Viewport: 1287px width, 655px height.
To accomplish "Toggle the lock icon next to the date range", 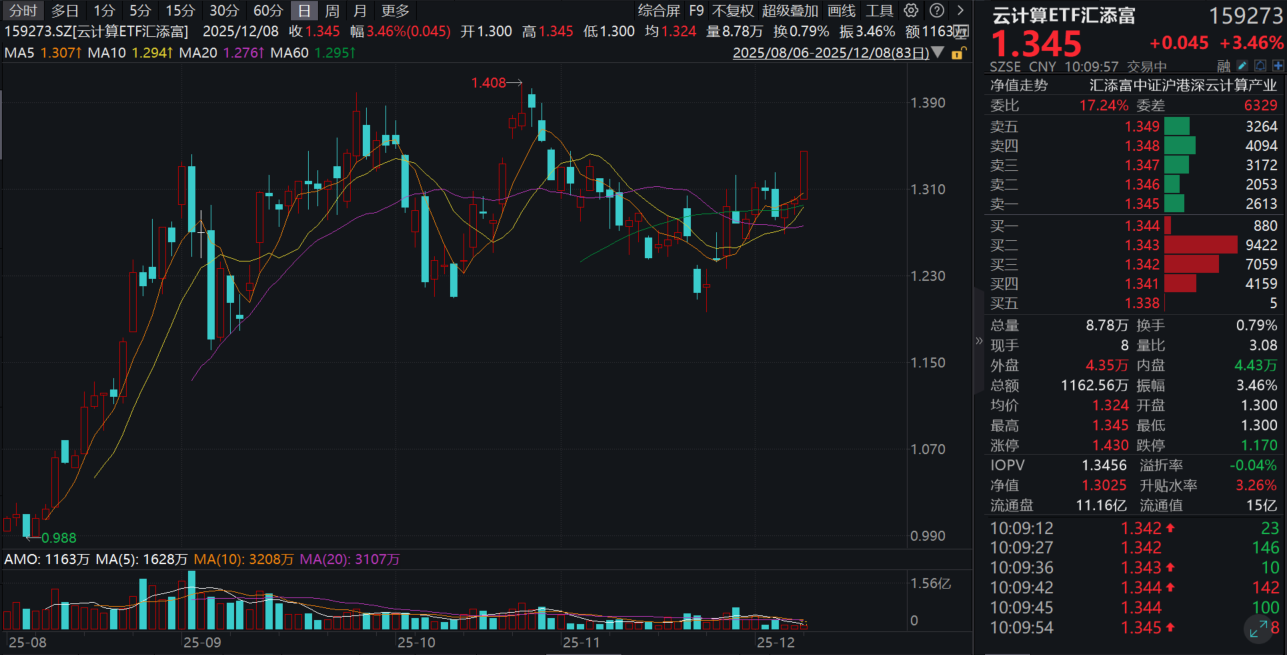I will click(x=957, y=50).
